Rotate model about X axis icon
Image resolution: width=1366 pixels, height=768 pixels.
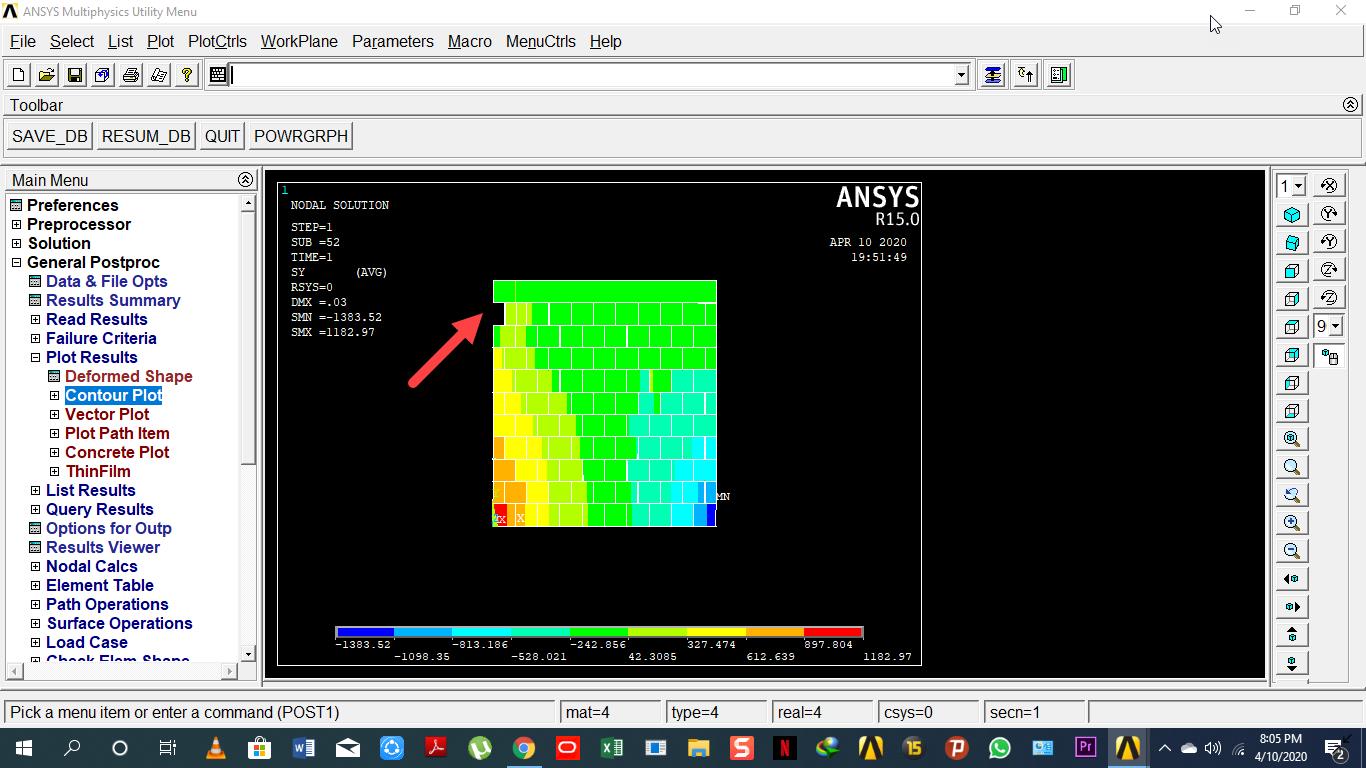click(1329, 185)
